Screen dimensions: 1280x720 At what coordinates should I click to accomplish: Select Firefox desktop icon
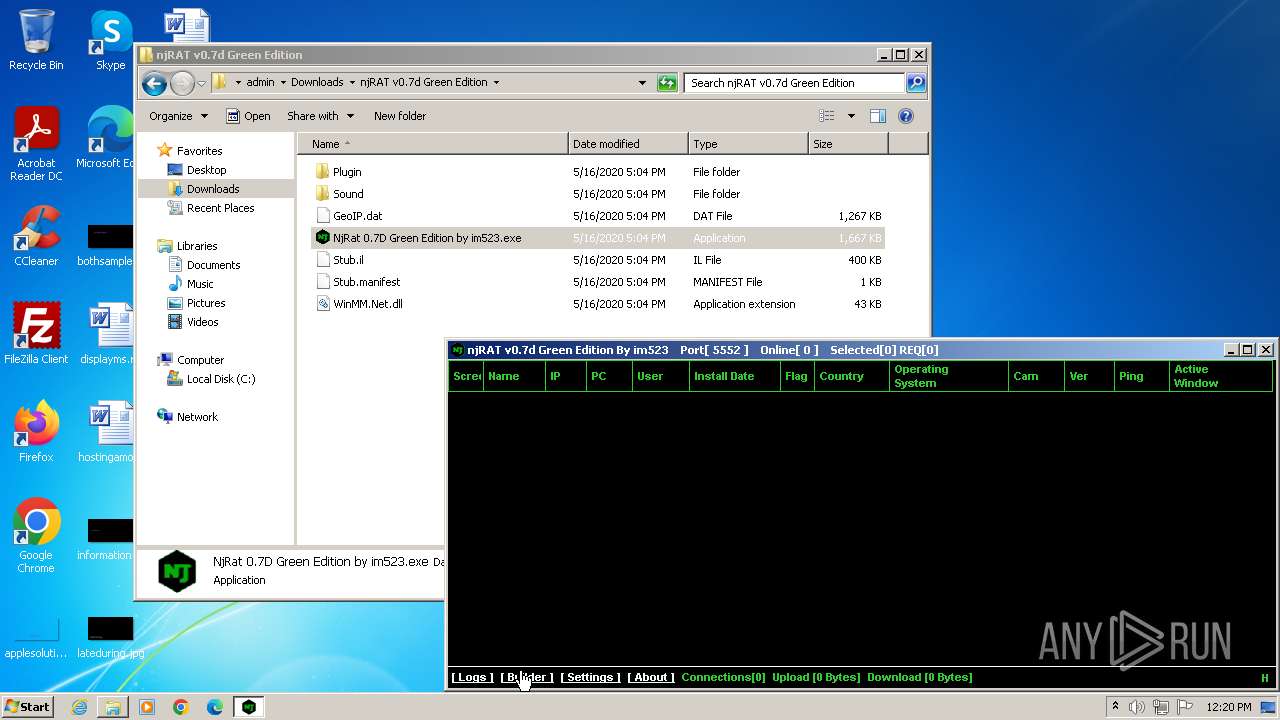(36, 432)
